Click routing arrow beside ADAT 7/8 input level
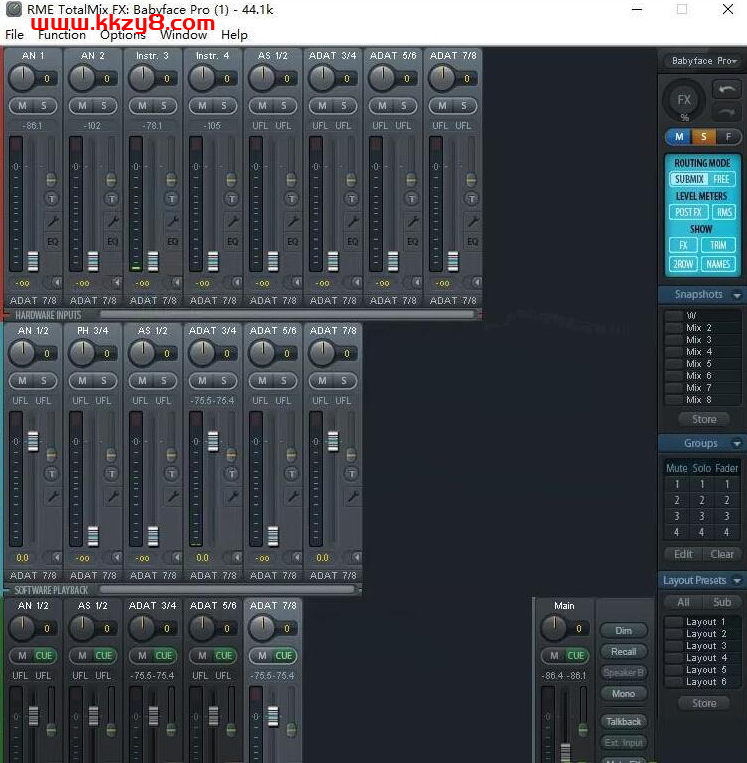The height and width of the screenshot is (763, 747). tap(476, 282)
